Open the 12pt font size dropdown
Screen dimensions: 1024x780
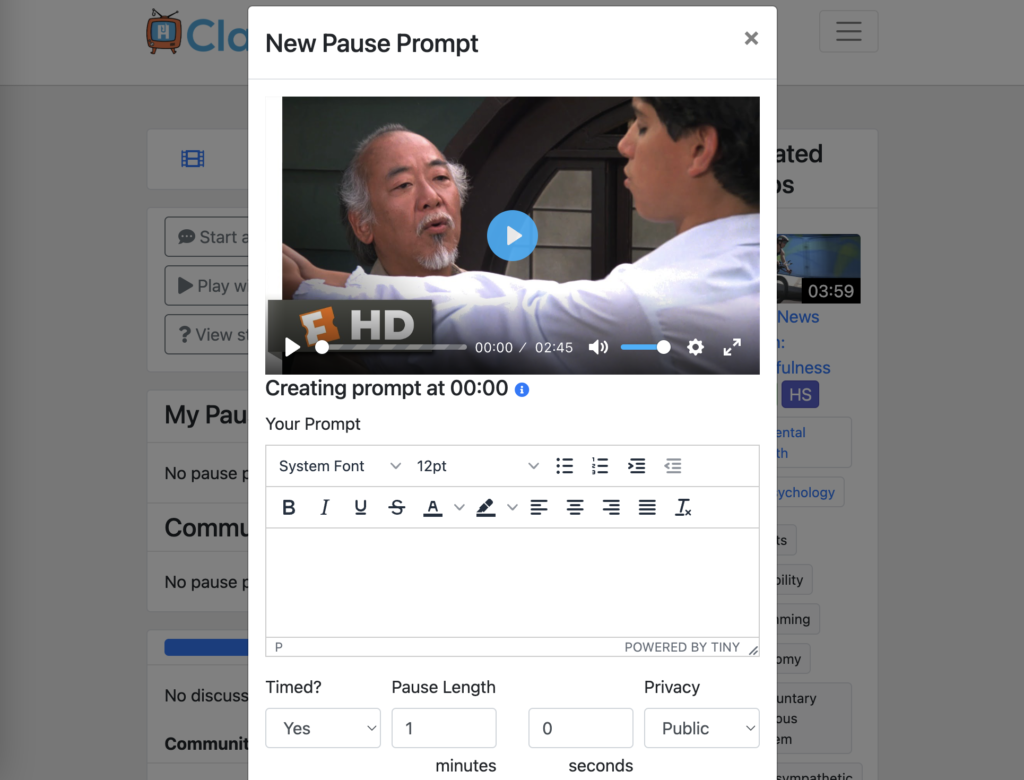tap(477, 466)
